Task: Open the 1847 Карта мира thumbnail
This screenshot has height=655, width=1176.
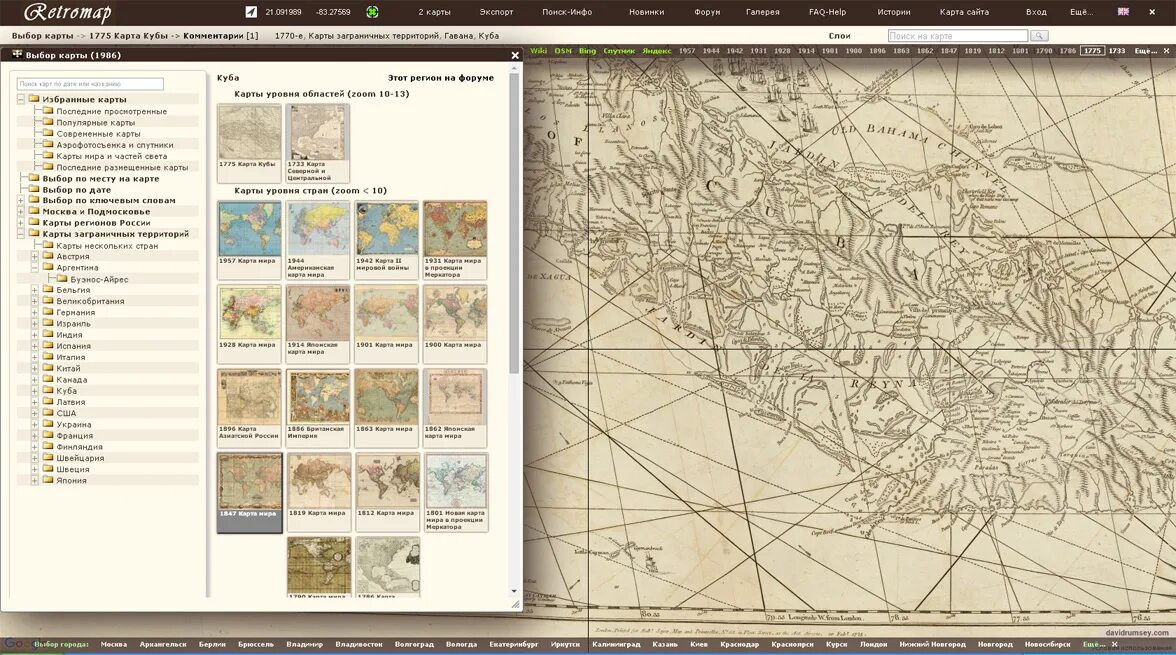Action: pos(250,492)
